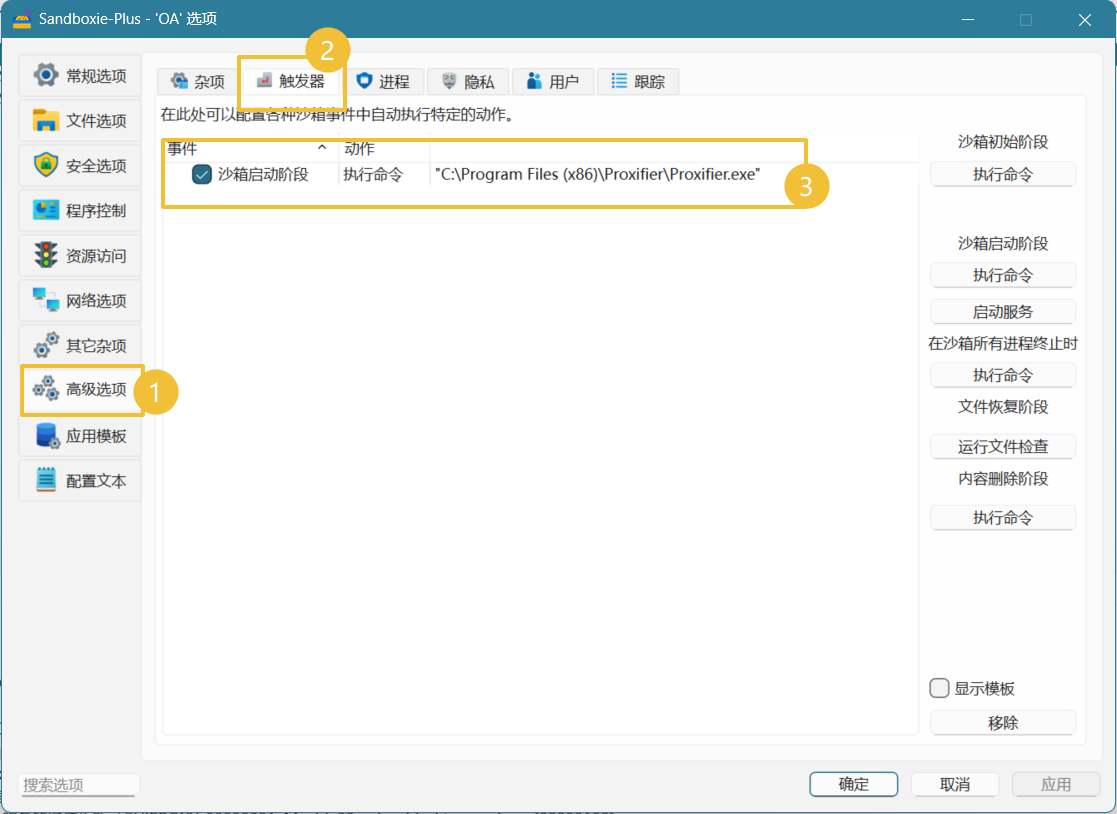1117x814 pixels.
Task: Click the 搜索选项 search field
Action: coord(79,785)
